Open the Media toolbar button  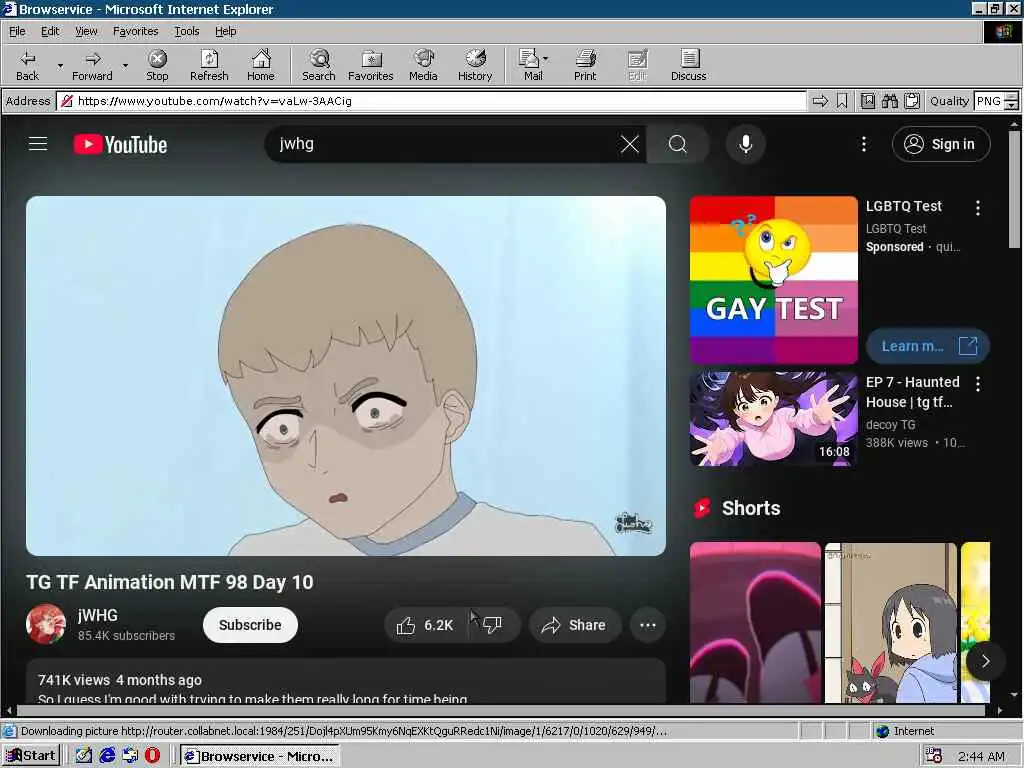[423, 65]
